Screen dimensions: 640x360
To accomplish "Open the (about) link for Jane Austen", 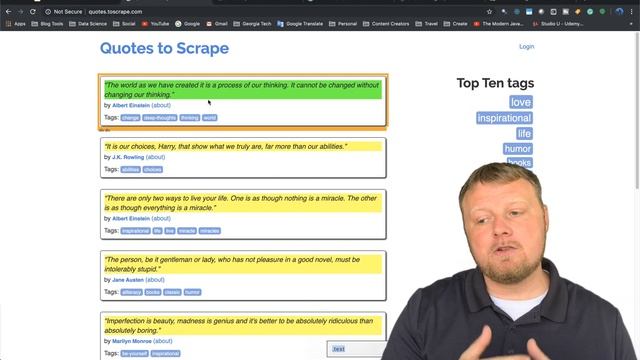I will [x=155, y=280].
